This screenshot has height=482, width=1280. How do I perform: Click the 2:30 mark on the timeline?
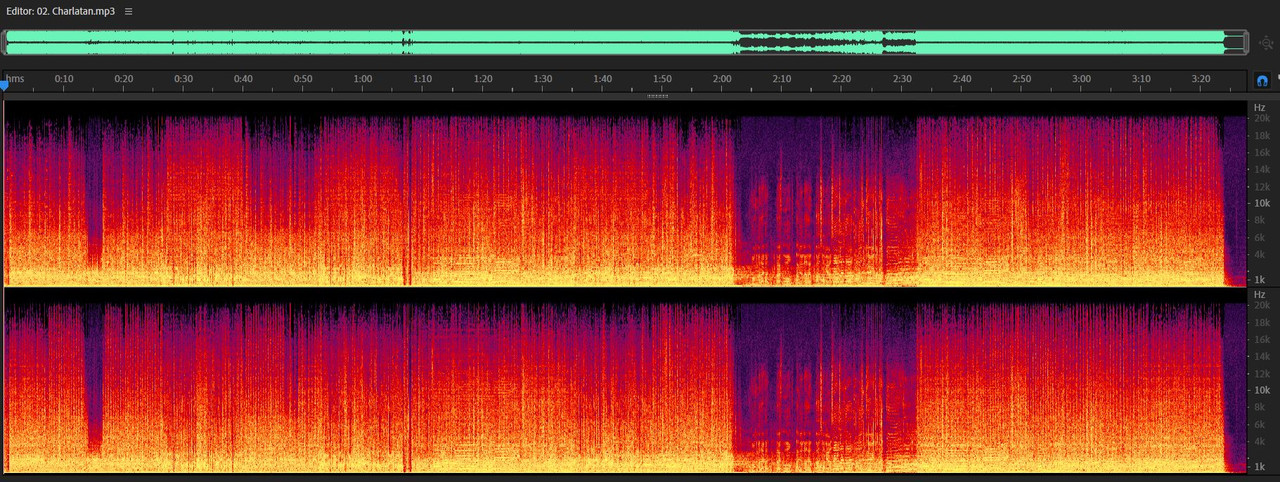point(902,79)
